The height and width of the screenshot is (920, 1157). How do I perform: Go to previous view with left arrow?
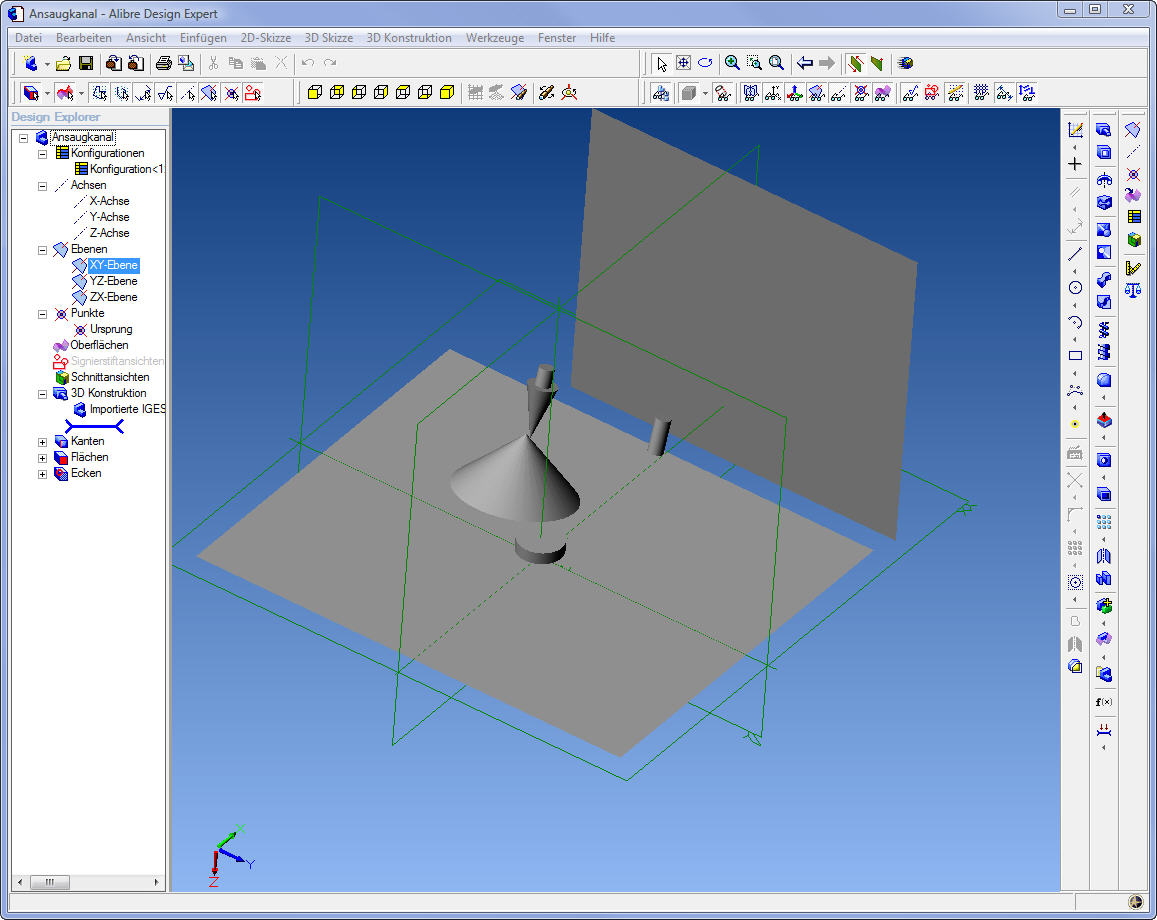coord(805,63)
